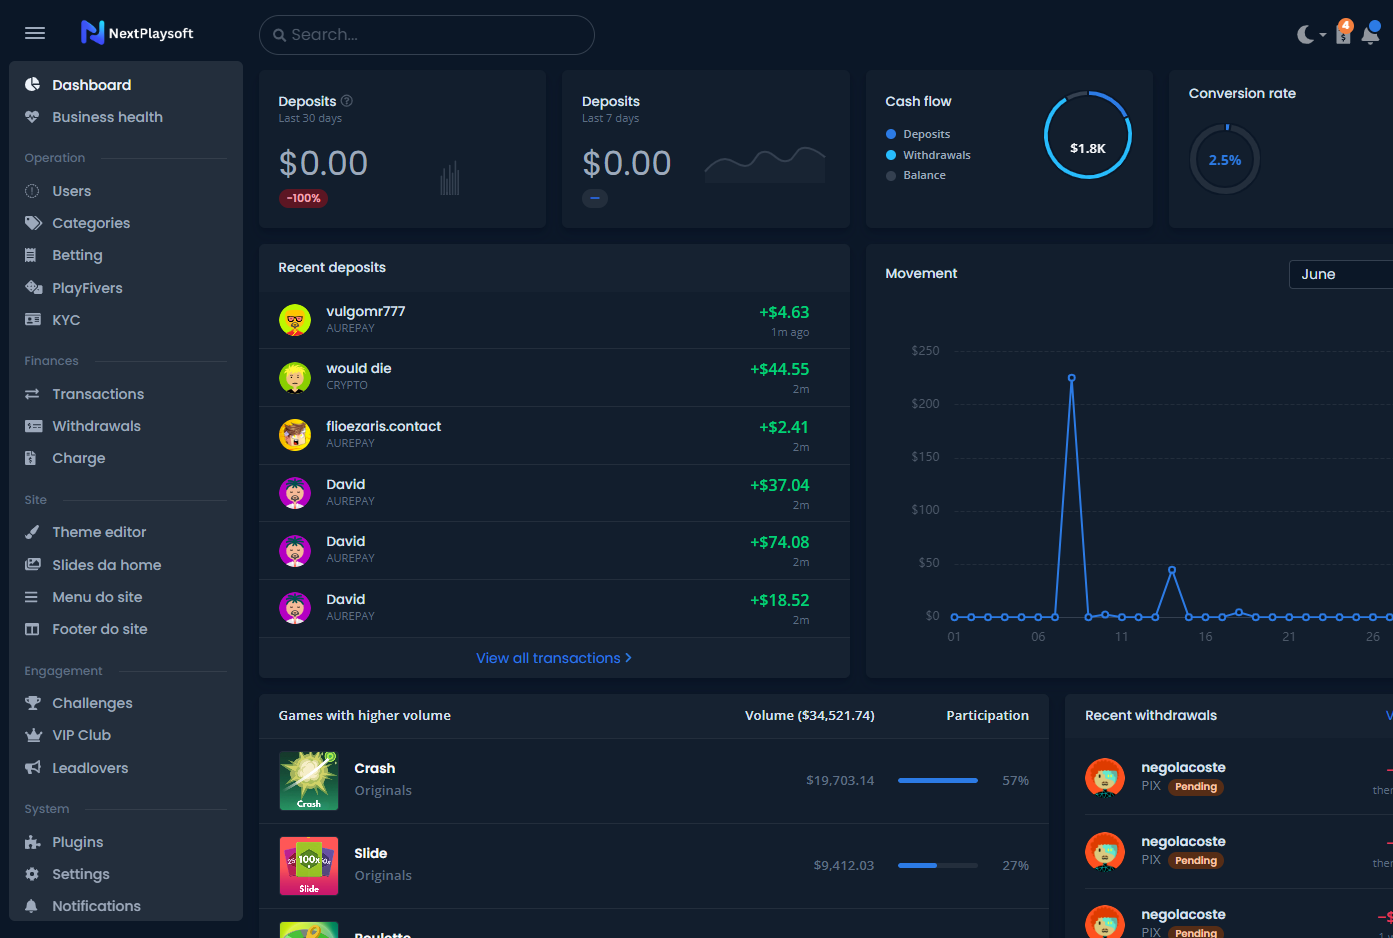Click the Betting sidebar icon

31,255
